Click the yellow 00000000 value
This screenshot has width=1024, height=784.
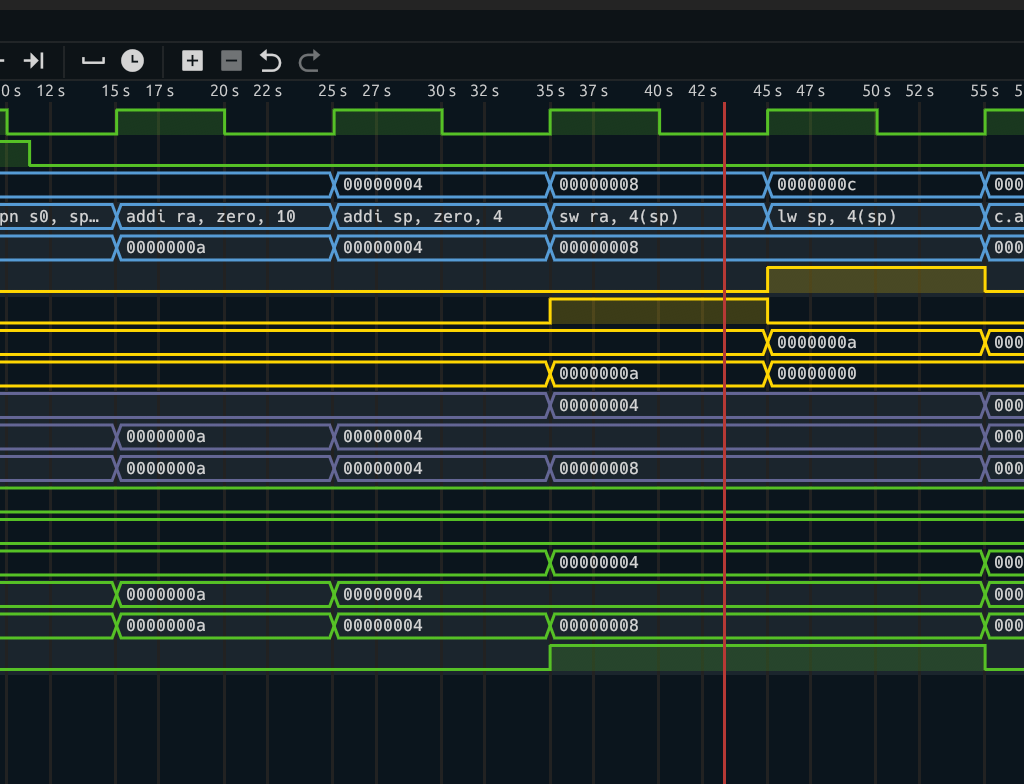coord(816,374)
